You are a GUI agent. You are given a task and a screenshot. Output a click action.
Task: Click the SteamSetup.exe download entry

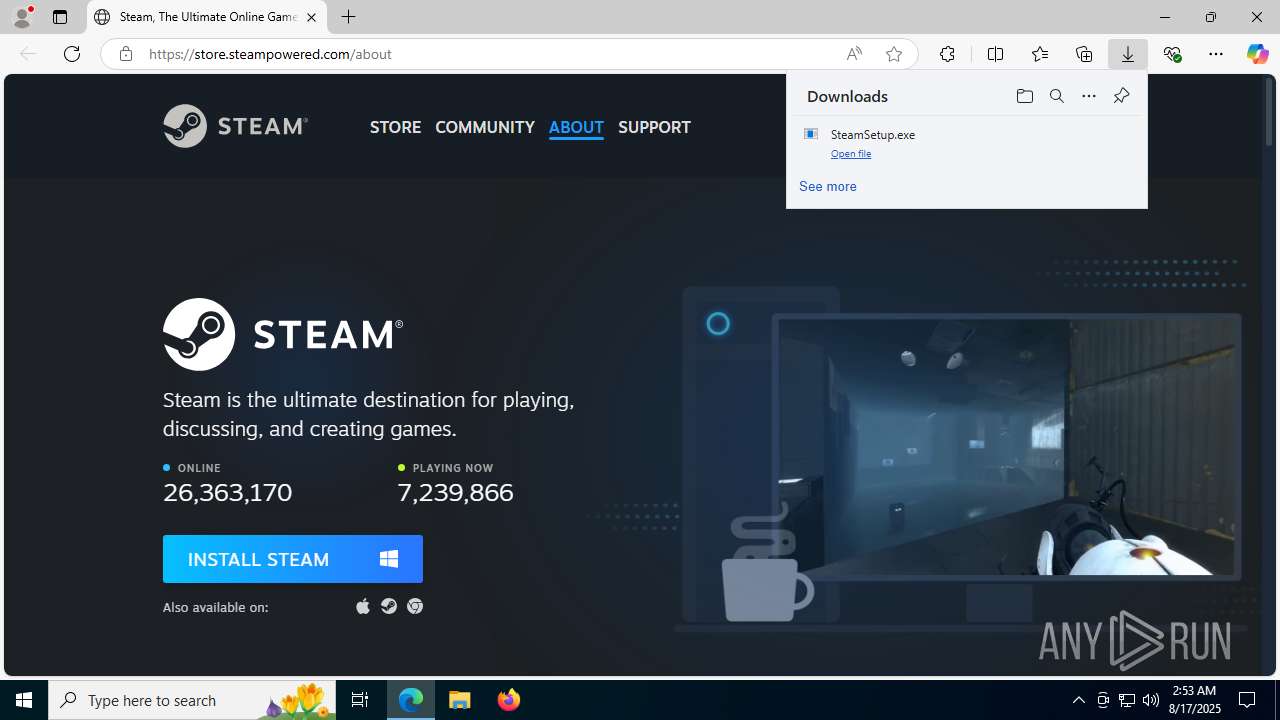click(966, 143)
